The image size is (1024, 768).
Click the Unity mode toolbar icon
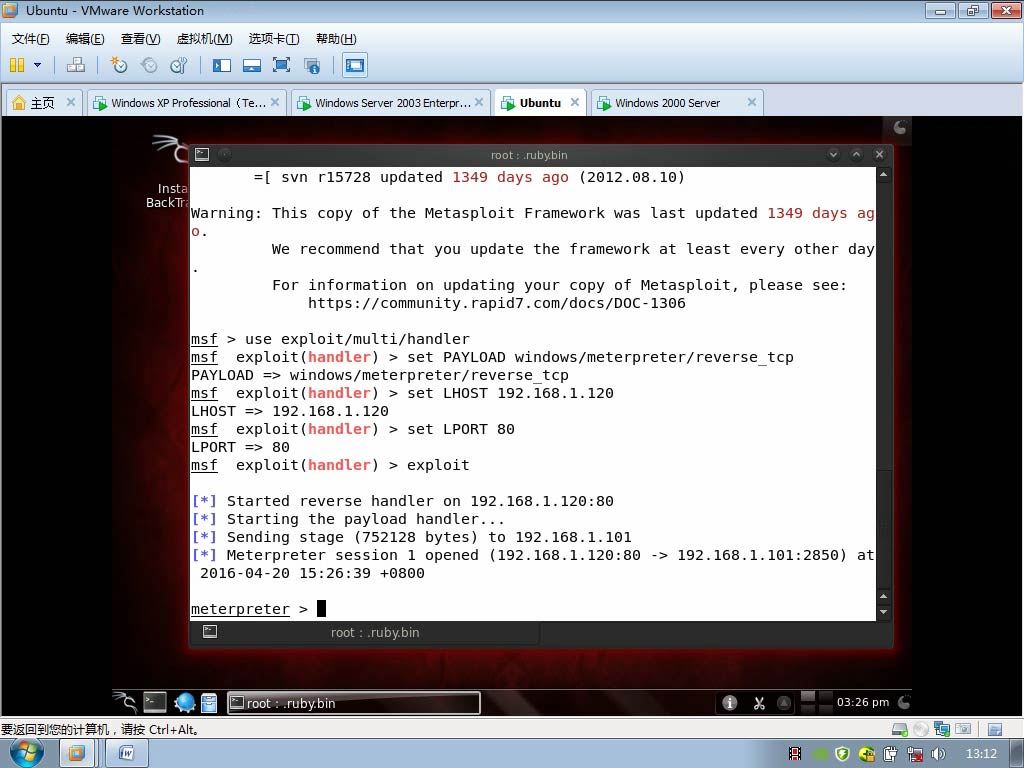tap(312, 65)
